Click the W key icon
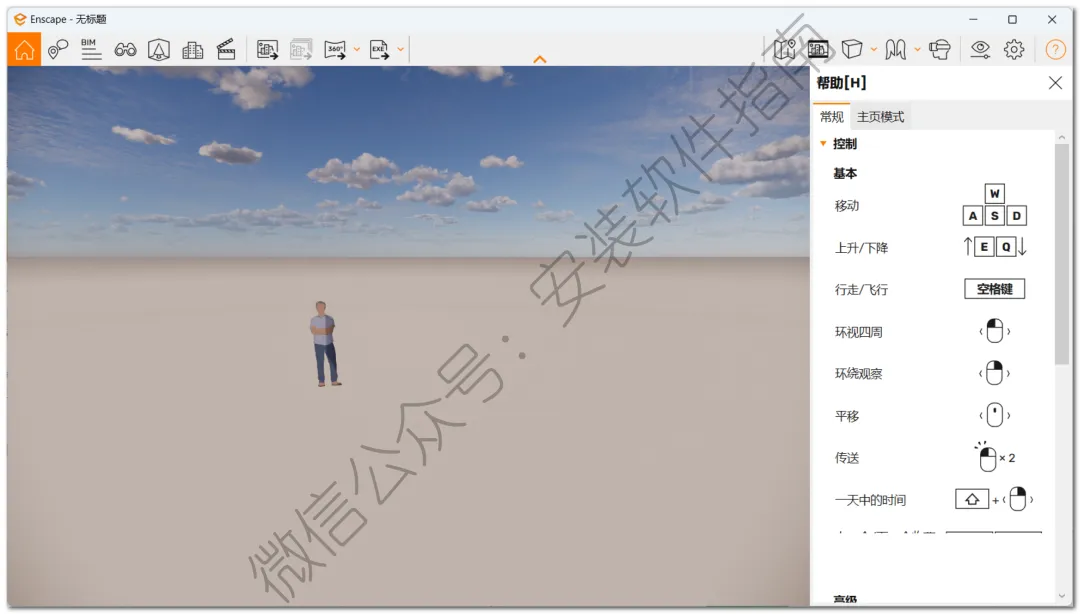The height and width of the screenshot is (614, 1080). pos(995,194)
